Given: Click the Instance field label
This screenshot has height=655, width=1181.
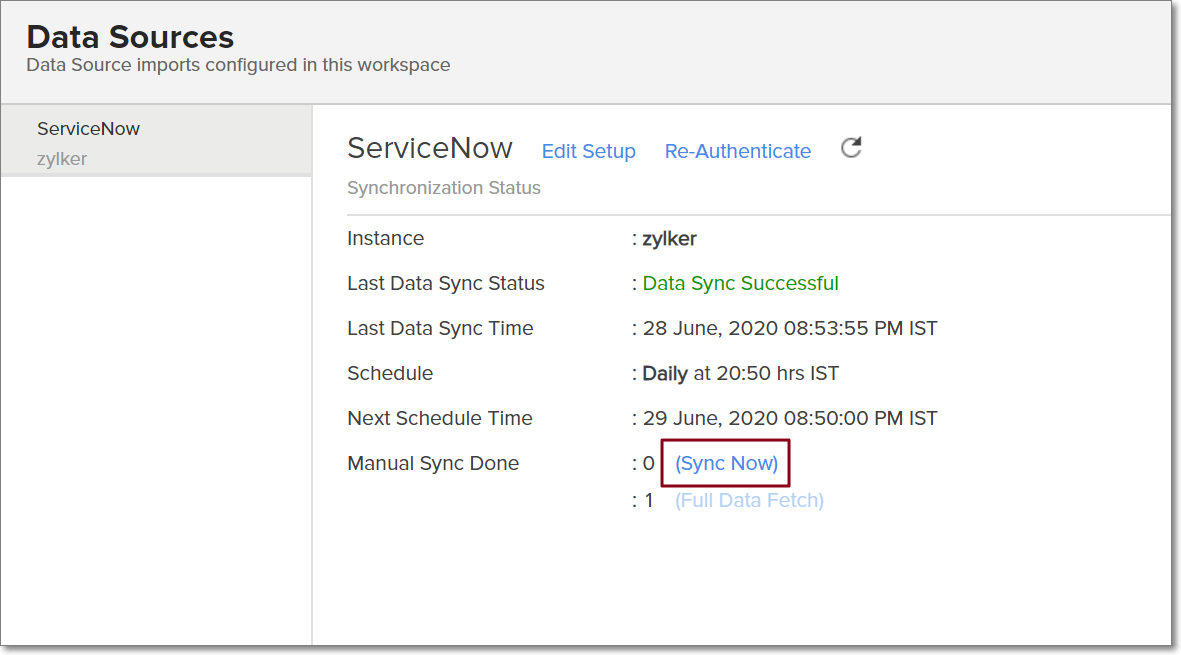Looking at the screenshot, I should click(x=385, y=238).
